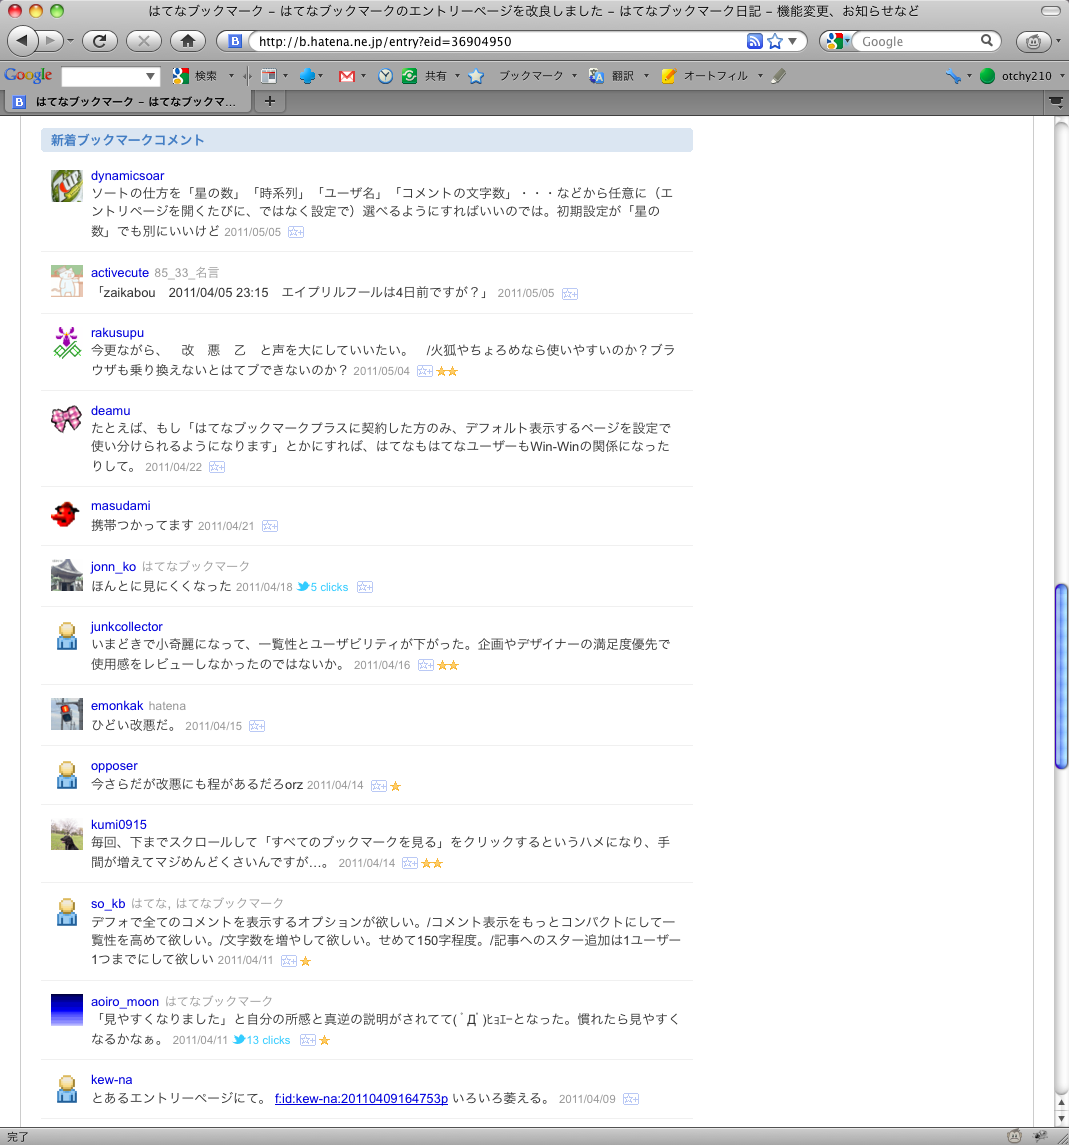Open the rakusupu user link
The image size is (1069, 1145).
coord(117,333)
